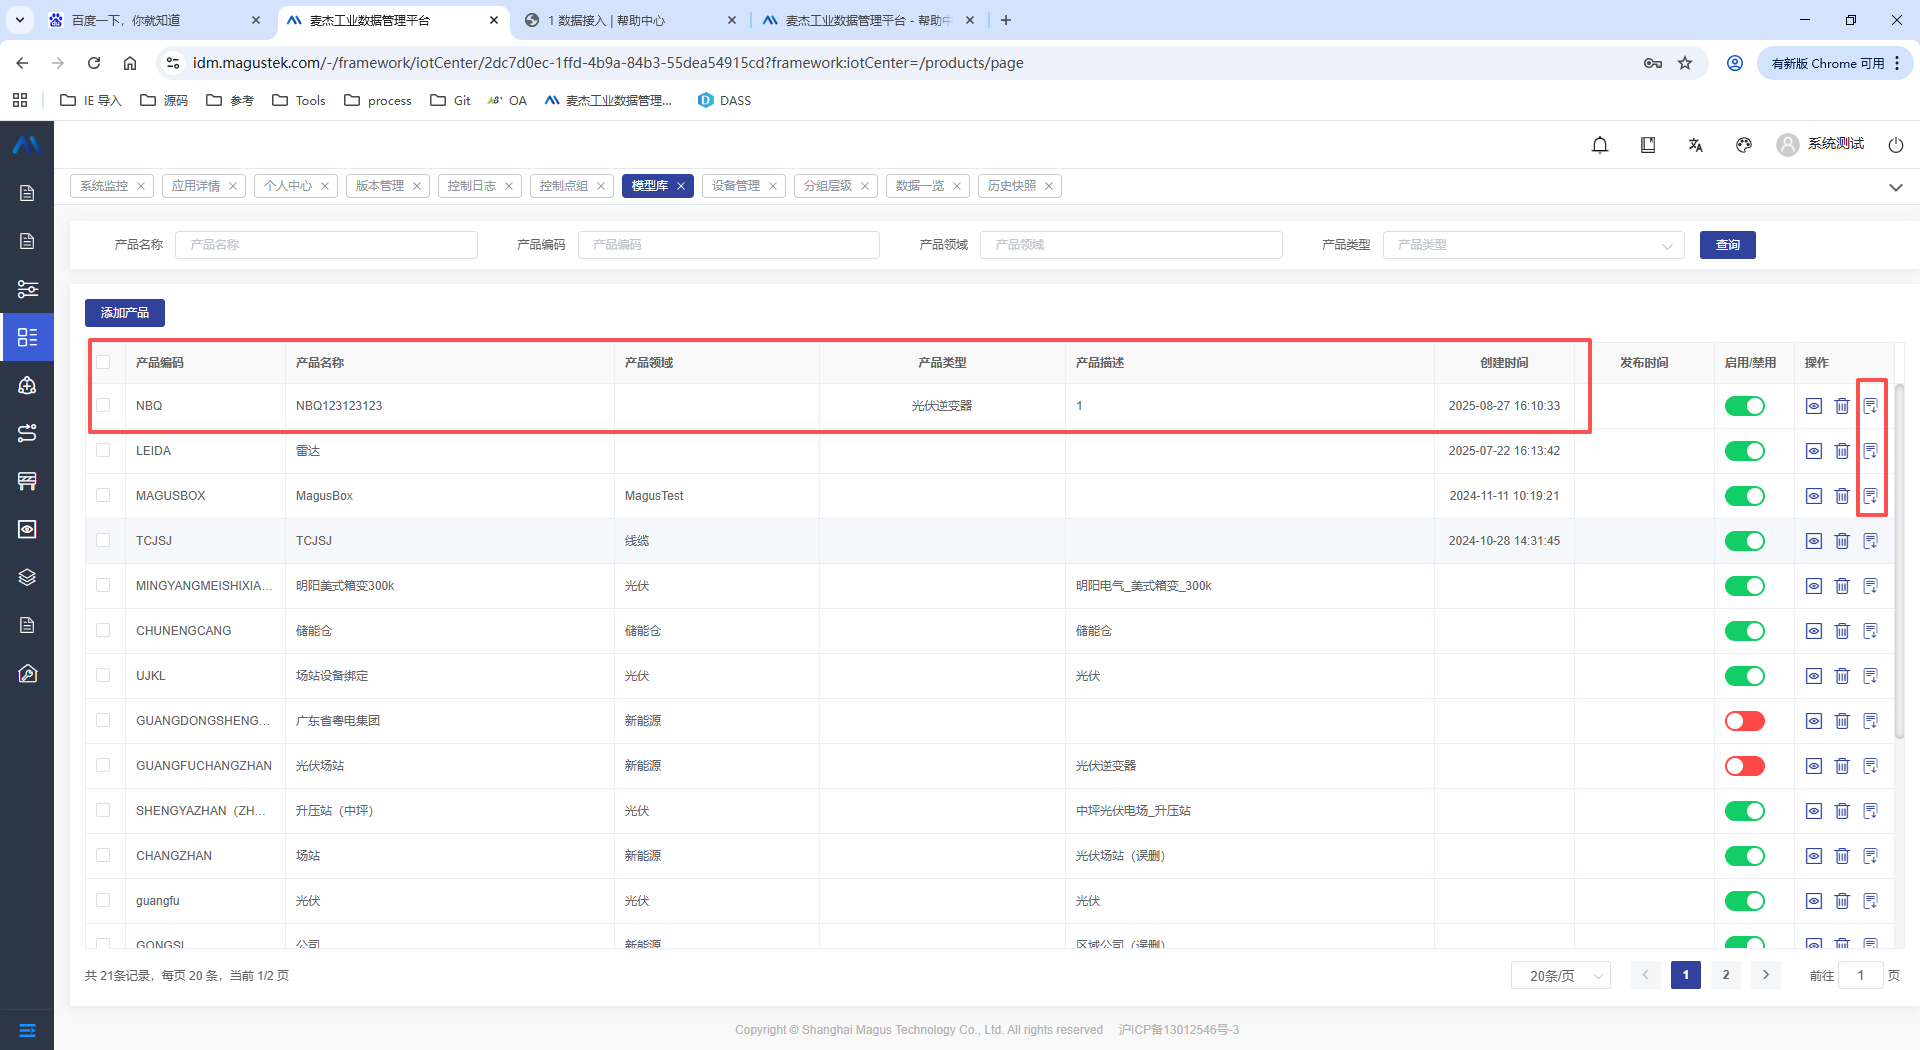Click the 查询 search button
1920x1050 pixels.
[x=1727, y=245]
